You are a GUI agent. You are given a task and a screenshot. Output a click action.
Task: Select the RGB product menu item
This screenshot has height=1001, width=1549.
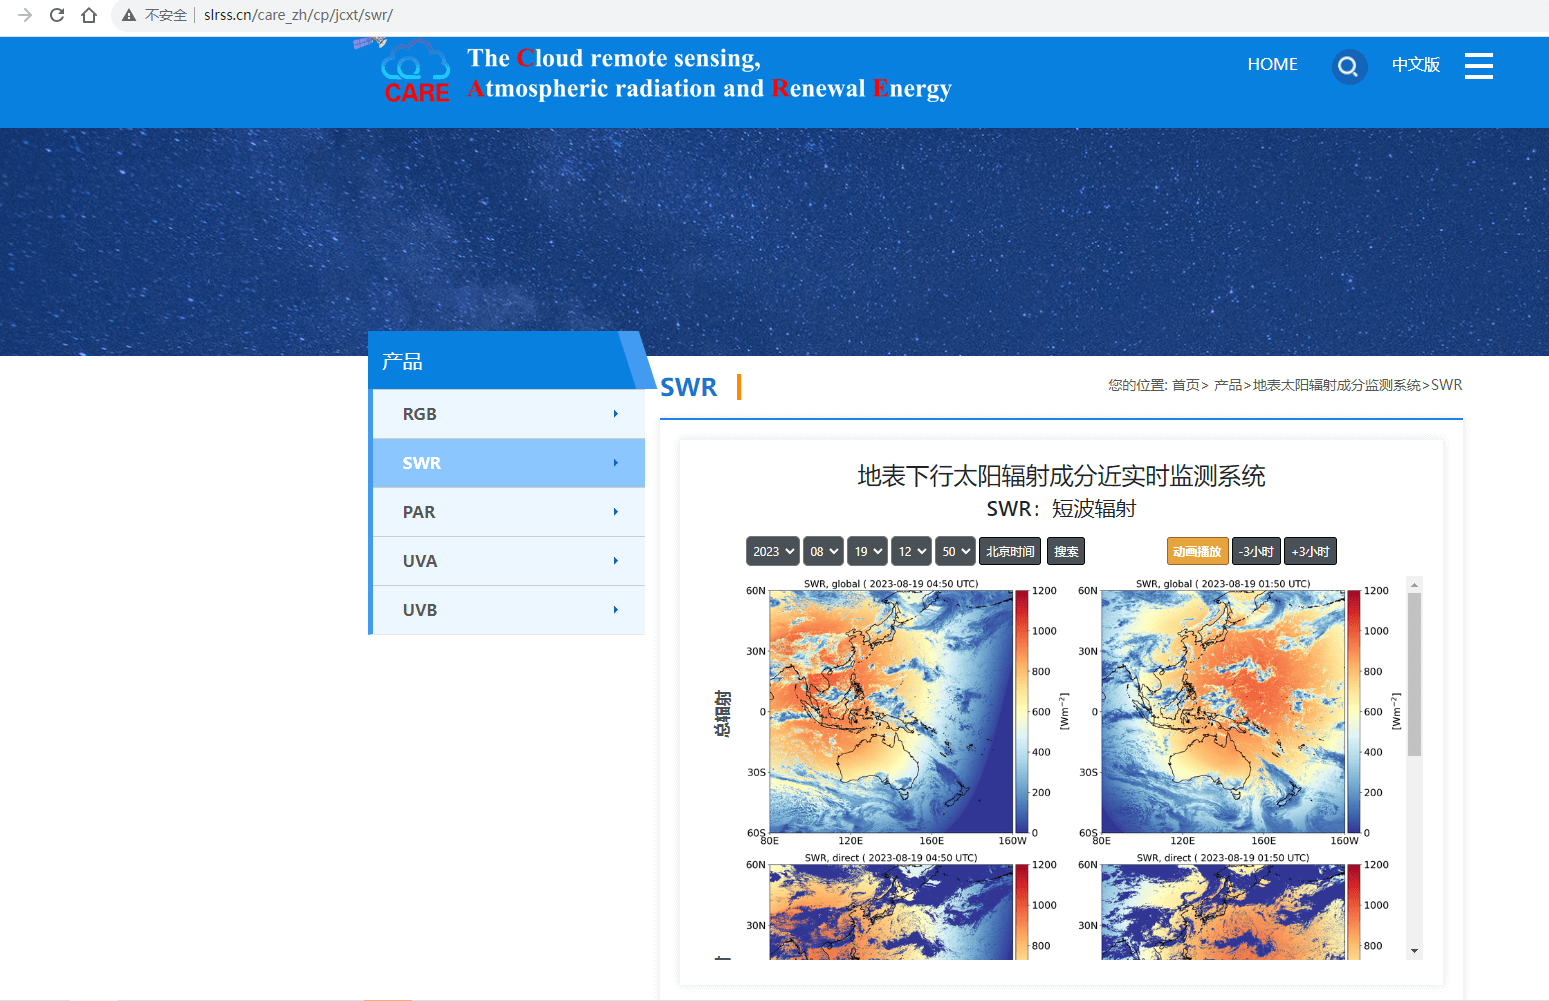coord(509,414)
